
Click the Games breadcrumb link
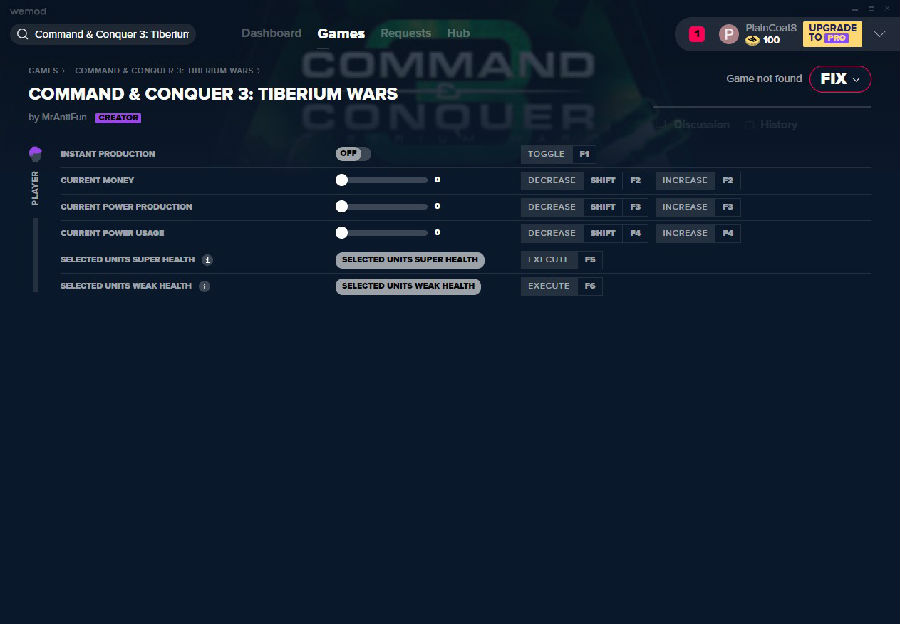tap(44, 71)
